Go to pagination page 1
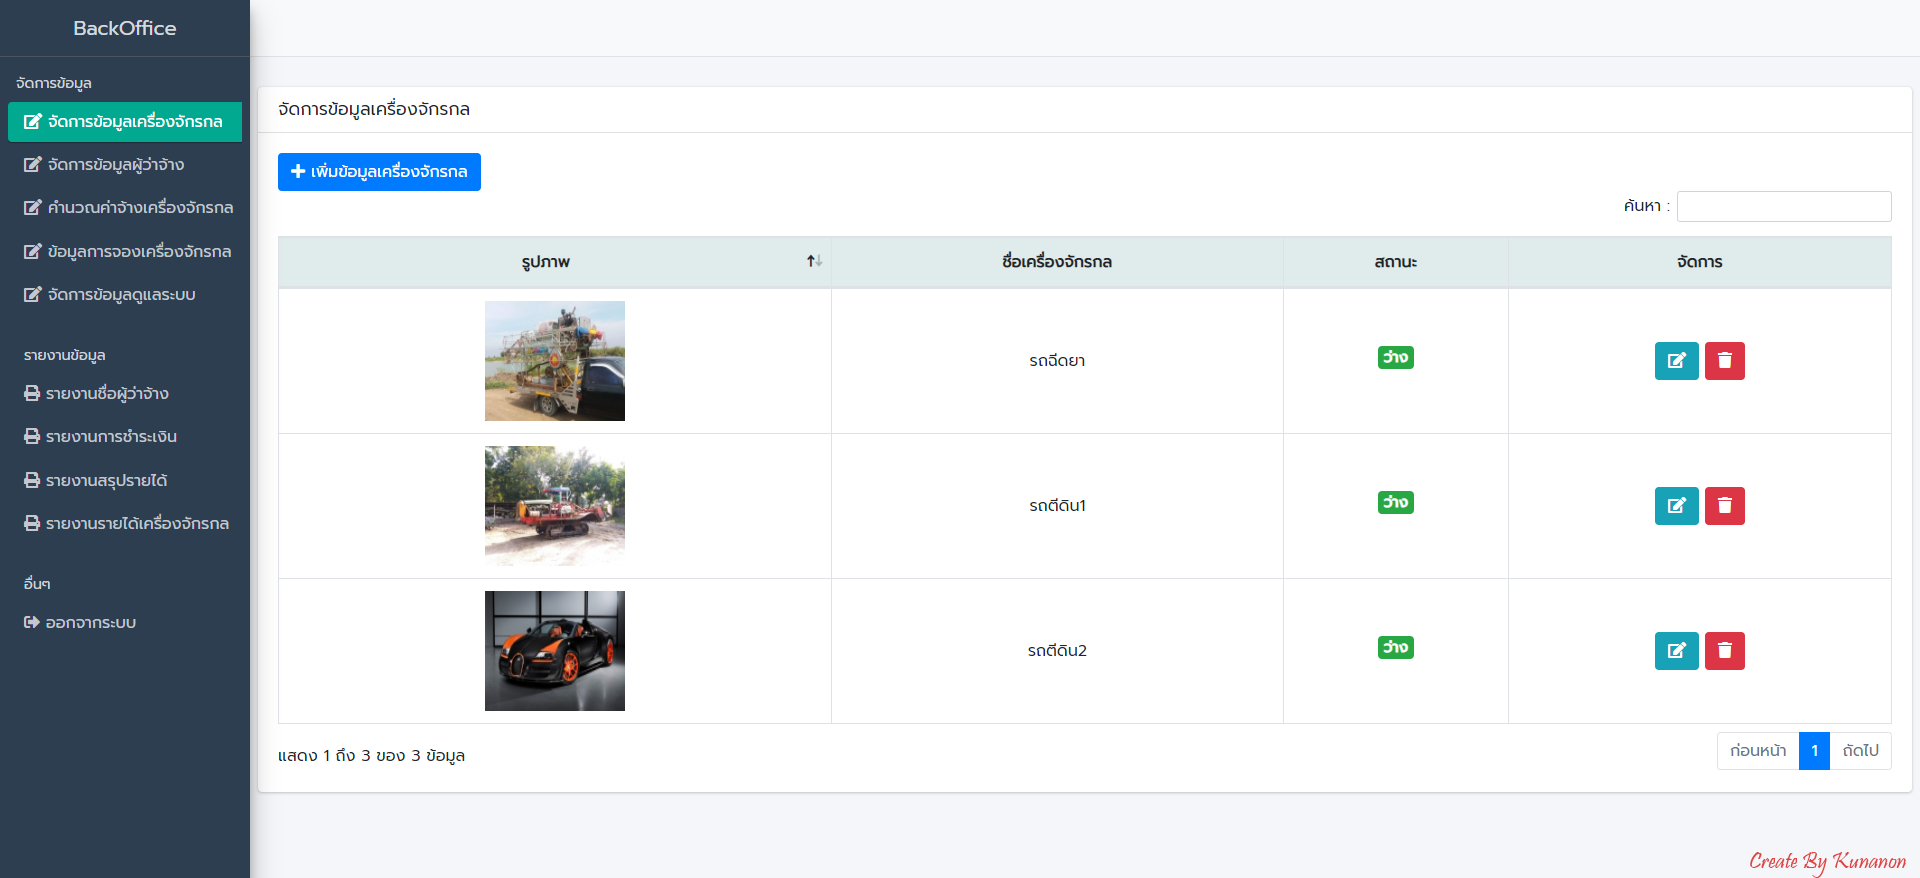Image resolution: width=1920 pixels, height=878 pixels. click(x=1813, y=751)
